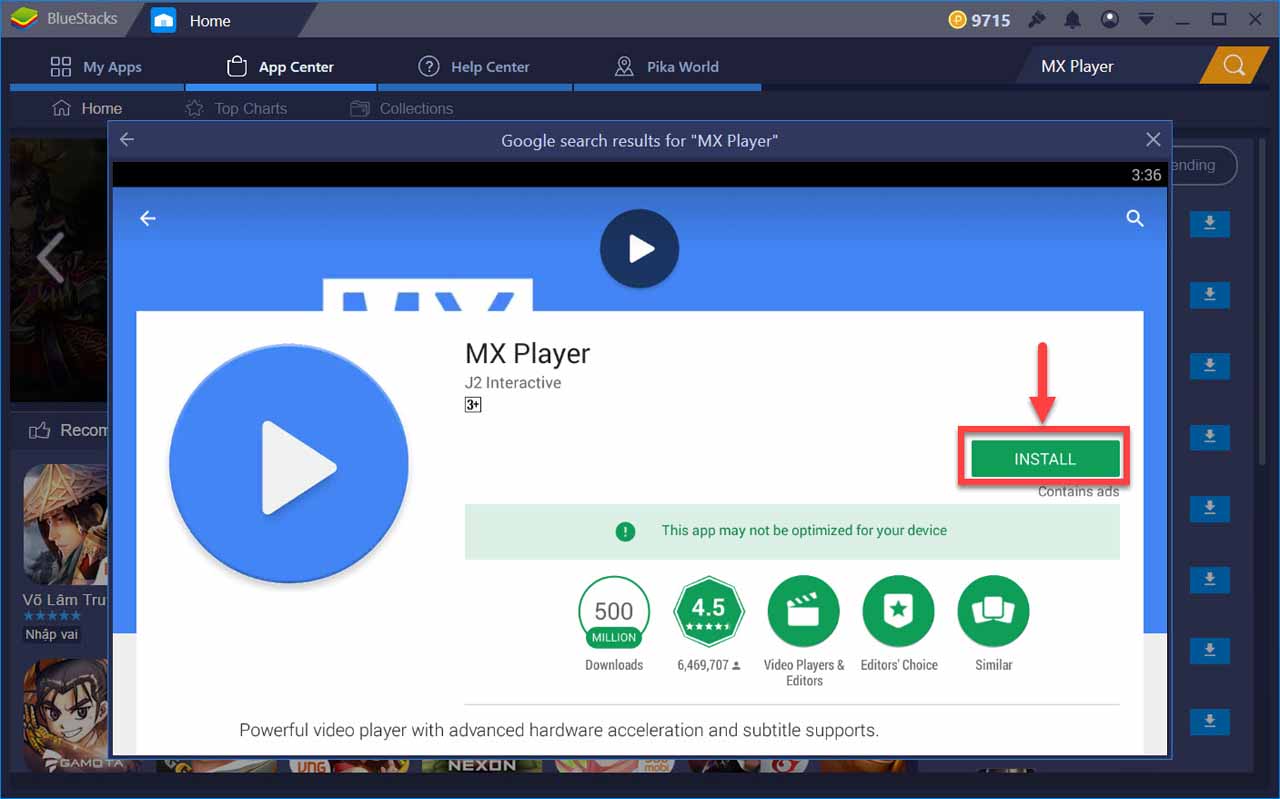Click the optimization warning message
This screenshot has height=799, width=1280.
[792, 531]
